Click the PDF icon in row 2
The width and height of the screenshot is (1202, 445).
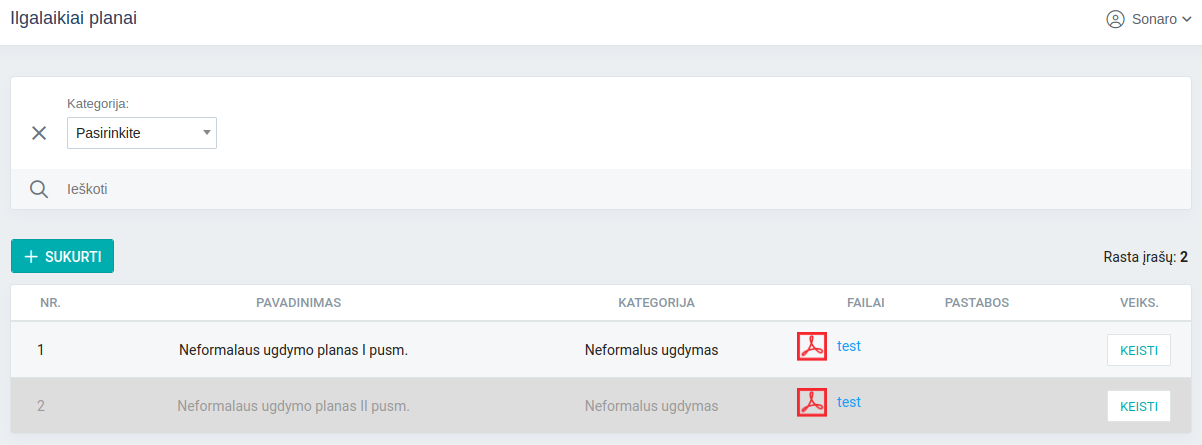pos(811,402)
